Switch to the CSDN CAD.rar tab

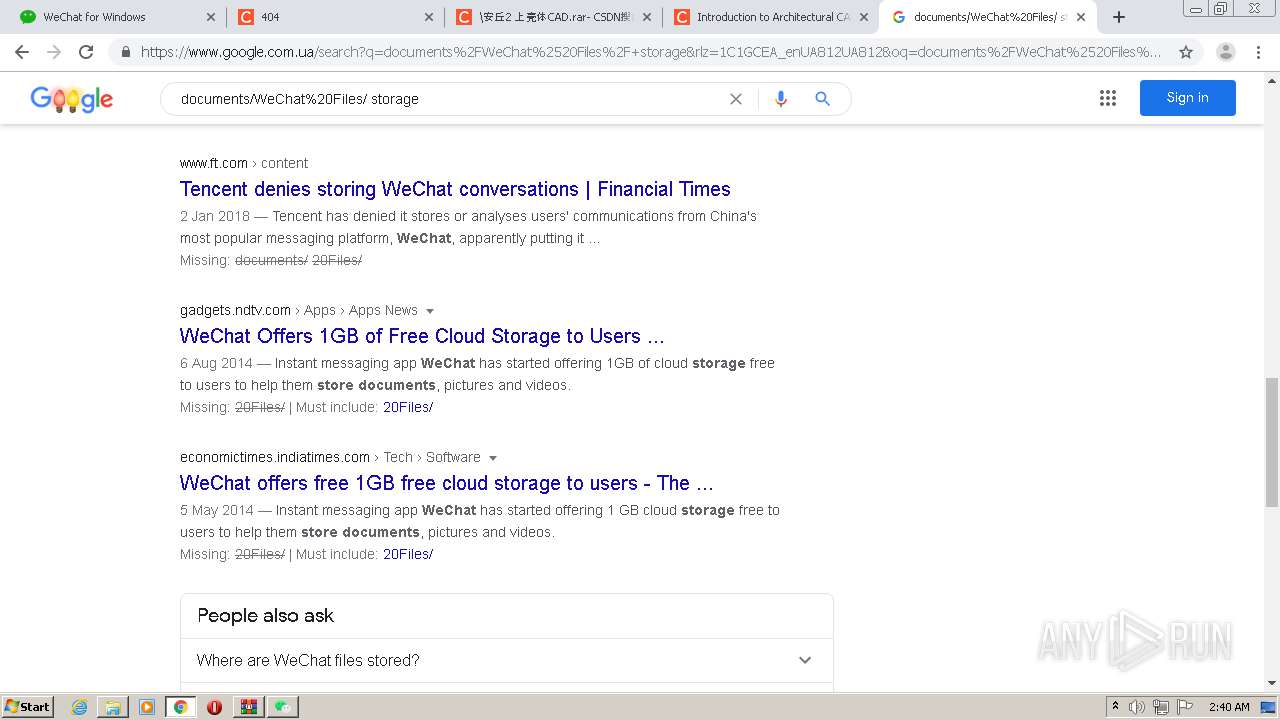pos(553,17)
